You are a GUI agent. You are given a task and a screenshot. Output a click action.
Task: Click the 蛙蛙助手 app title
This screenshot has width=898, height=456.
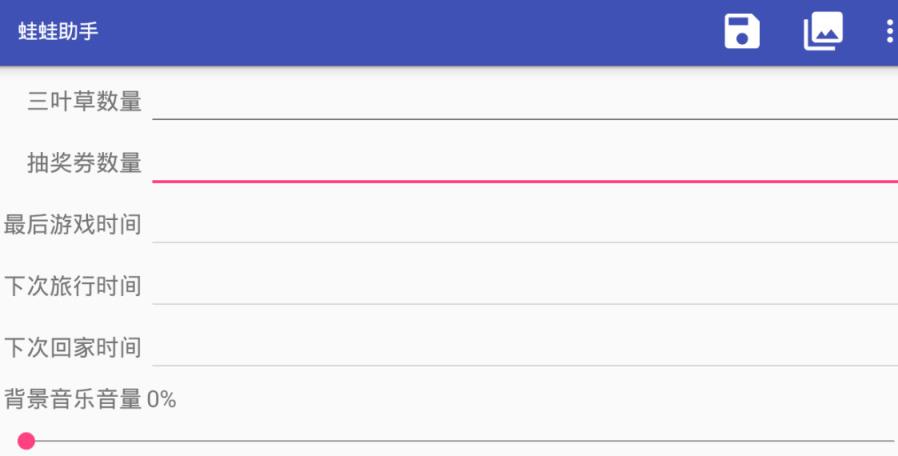click(x=58, y=32)
